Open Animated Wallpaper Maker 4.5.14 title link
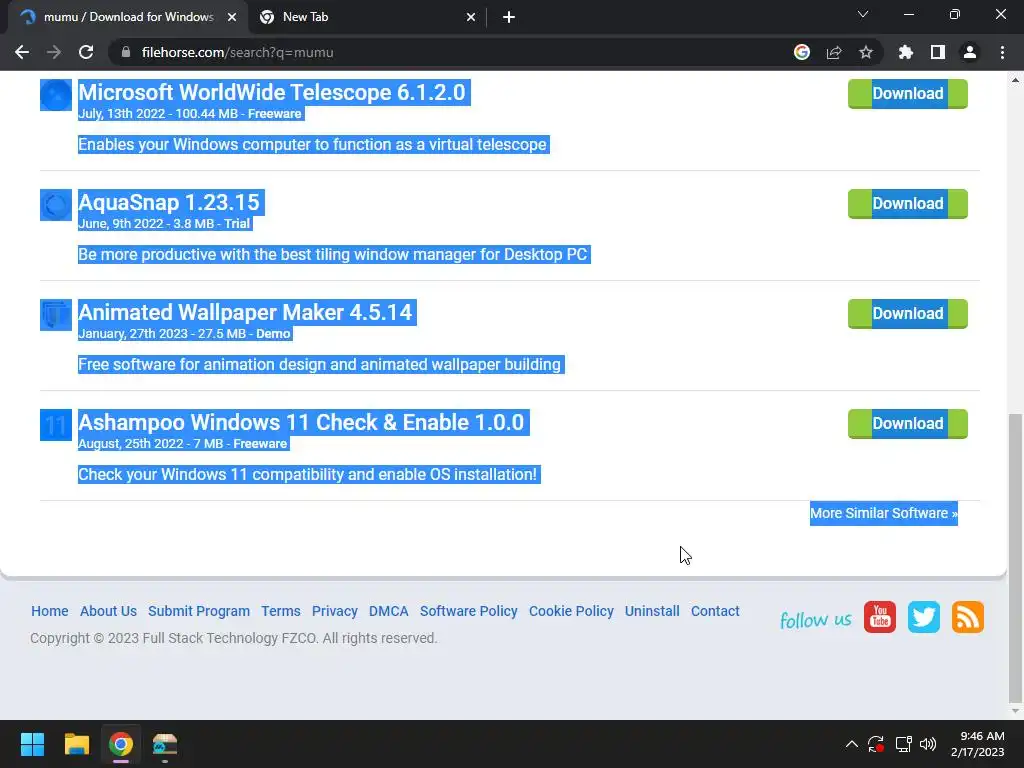1024x768 pixels. tap(245, 312)
